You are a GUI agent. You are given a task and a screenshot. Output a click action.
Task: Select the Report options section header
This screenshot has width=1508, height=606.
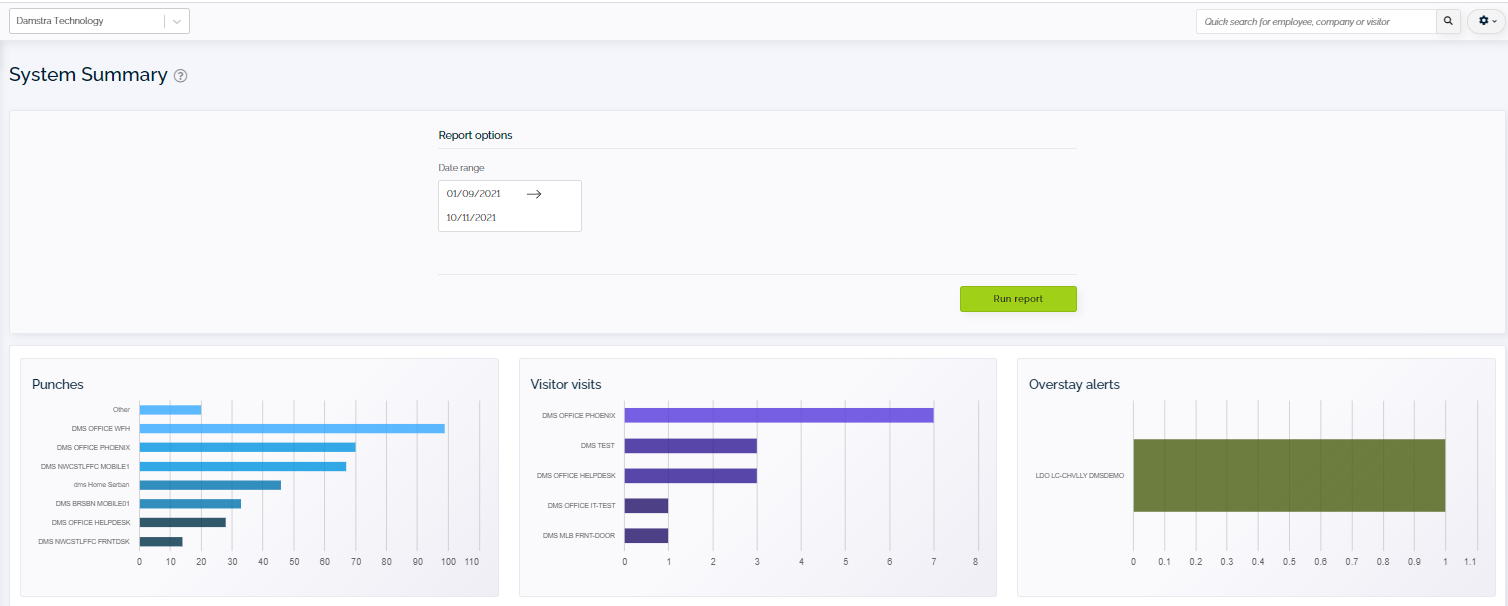pos(475,135)
